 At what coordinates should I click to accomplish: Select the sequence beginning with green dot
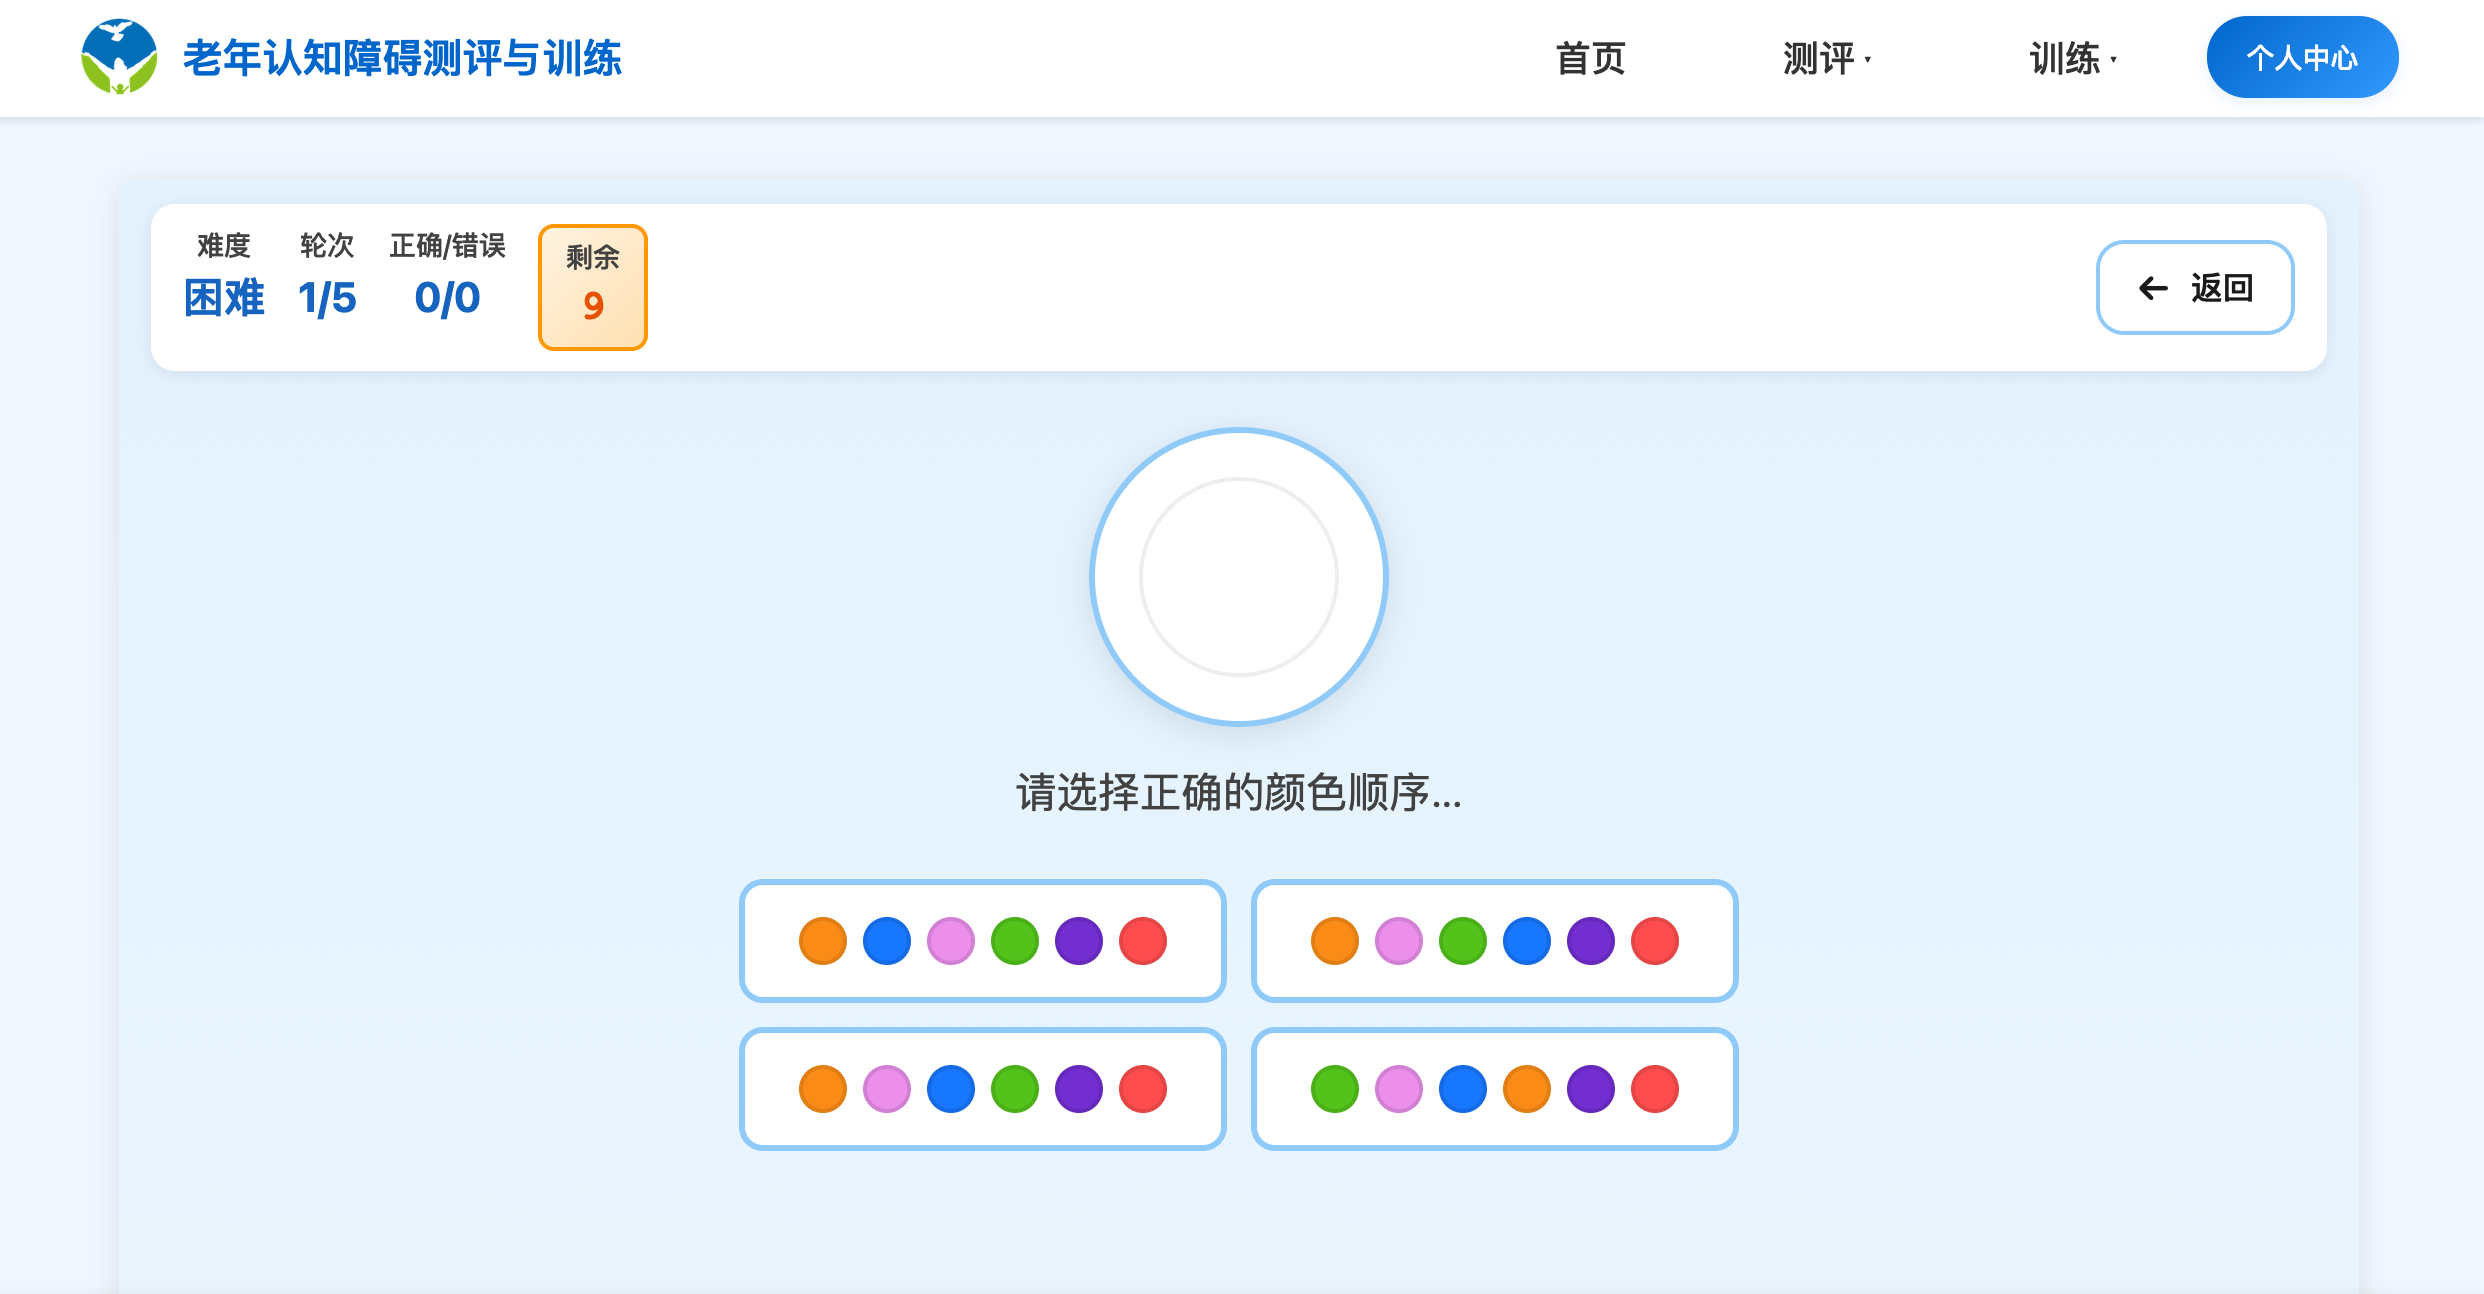pos(1494,1089)
